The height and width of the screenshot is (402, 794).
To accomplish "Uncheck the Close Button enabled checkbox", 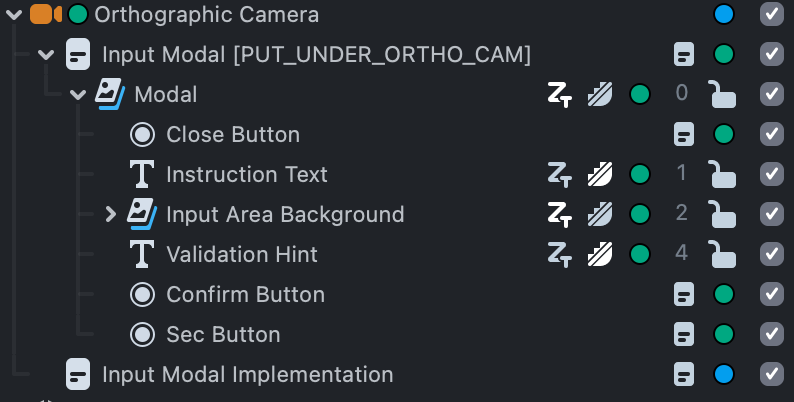I will tap(771, 135).
